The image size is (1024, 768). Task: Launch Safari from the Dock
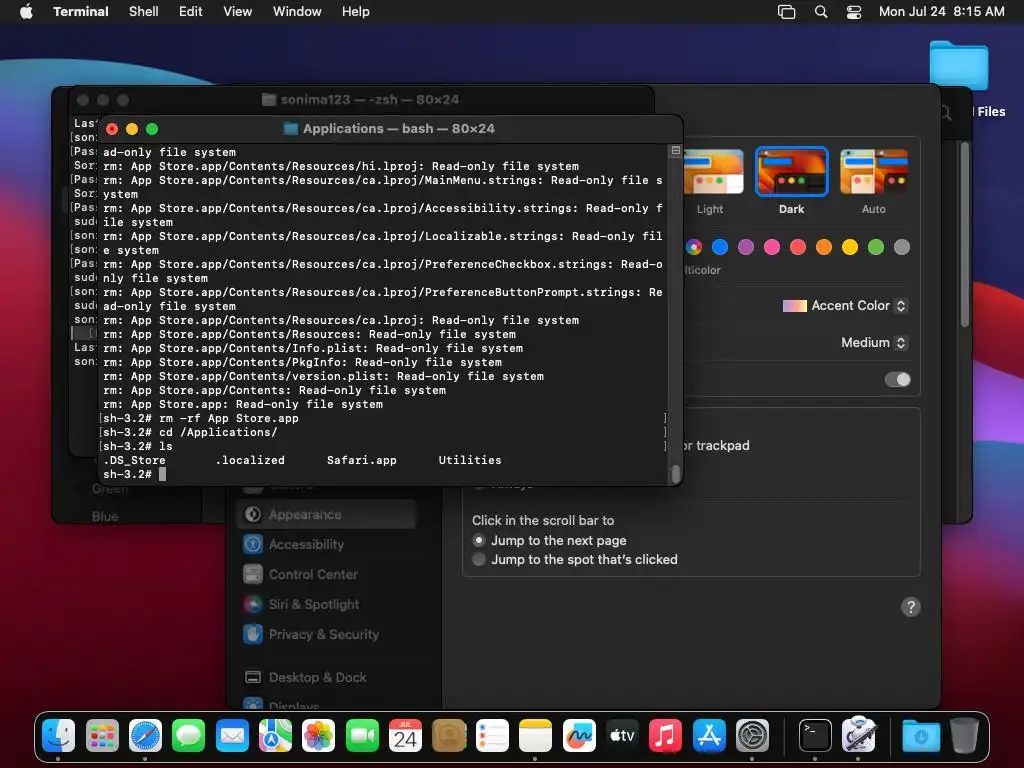[145, 736]
